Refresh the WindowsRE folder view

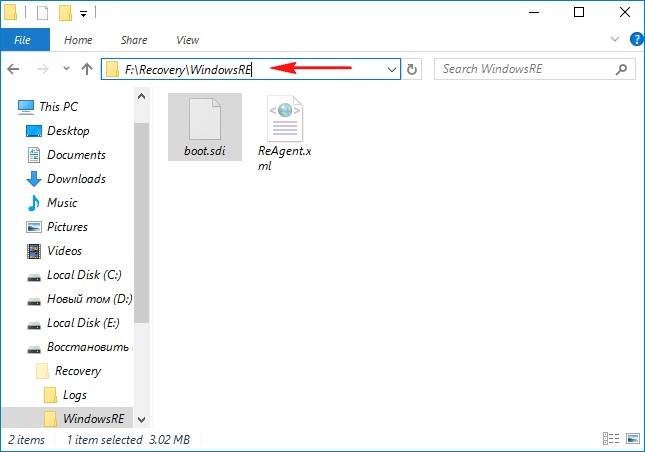click(413, 69)
